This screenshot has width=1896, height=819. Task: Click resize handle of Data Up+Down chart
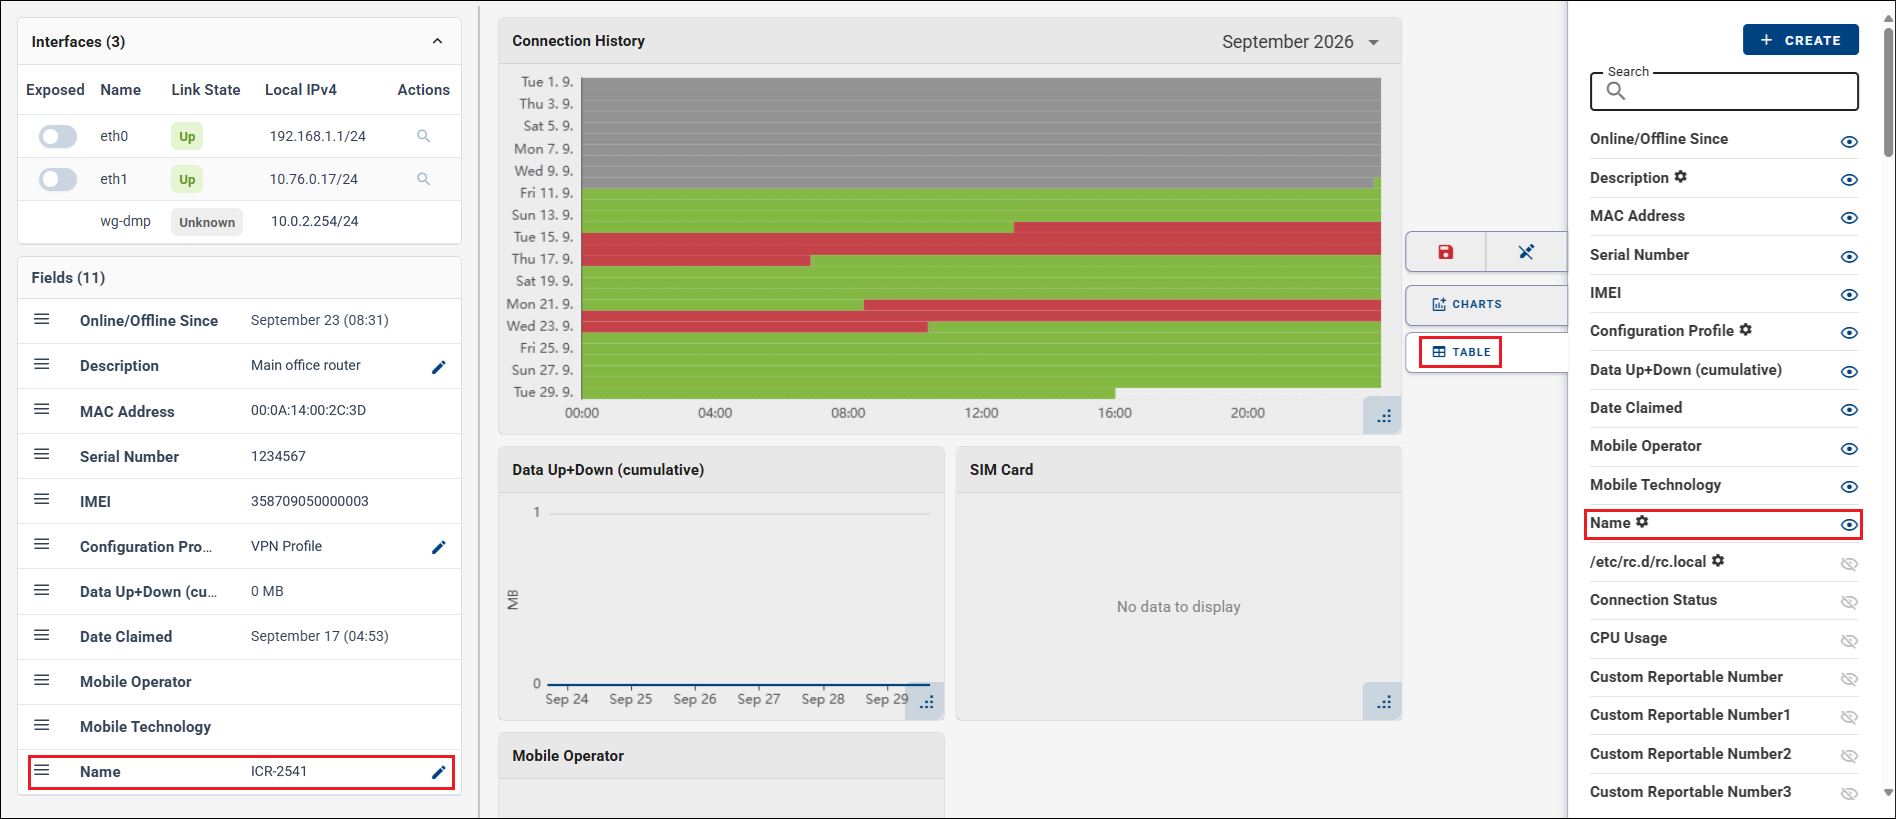click(927, 702)
